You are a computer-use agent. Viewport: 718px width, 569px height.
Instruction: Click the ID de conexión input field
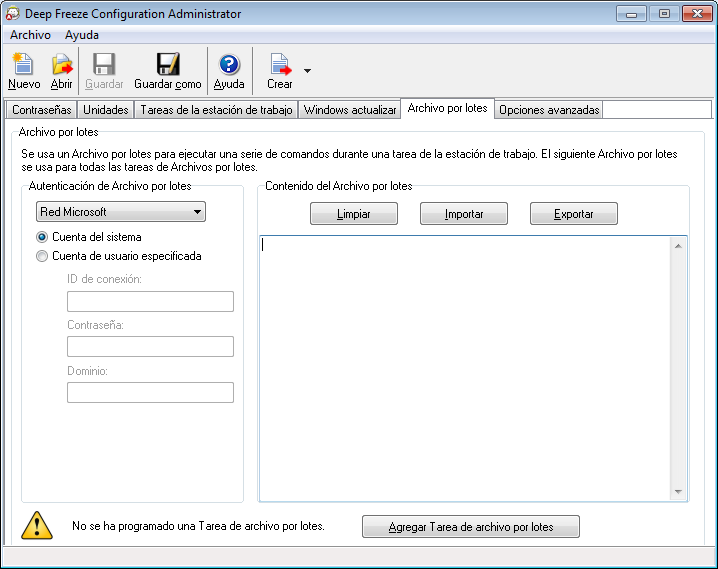[150, 301]
